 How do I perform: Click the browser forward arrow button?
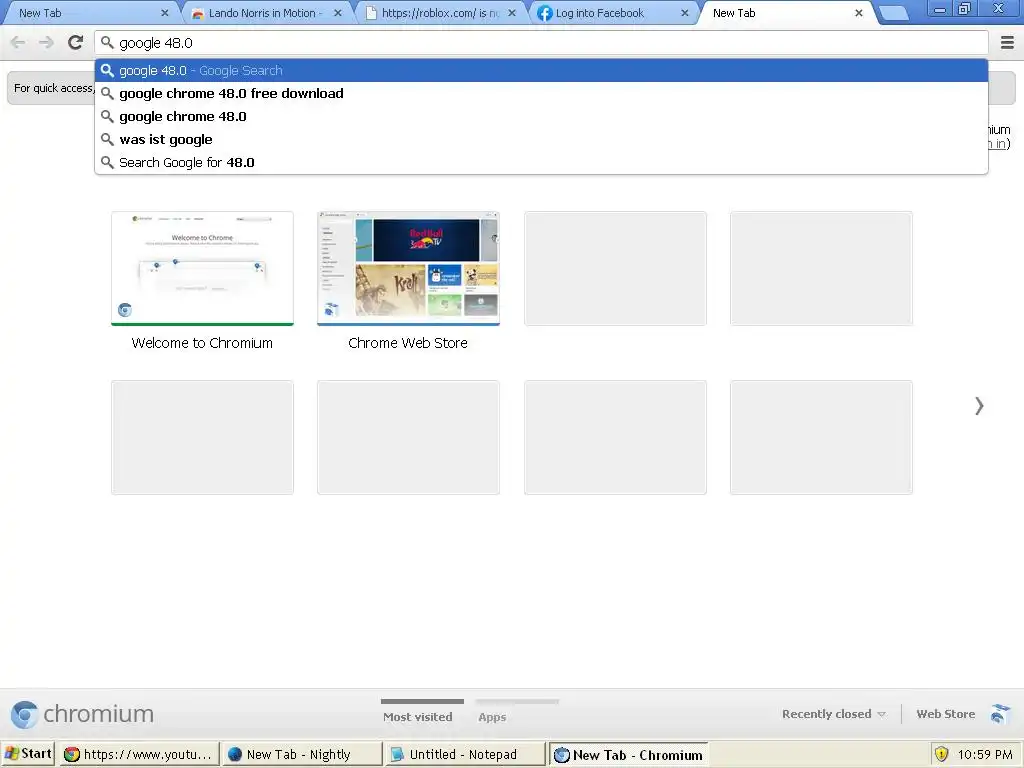(x=46, y=43)
